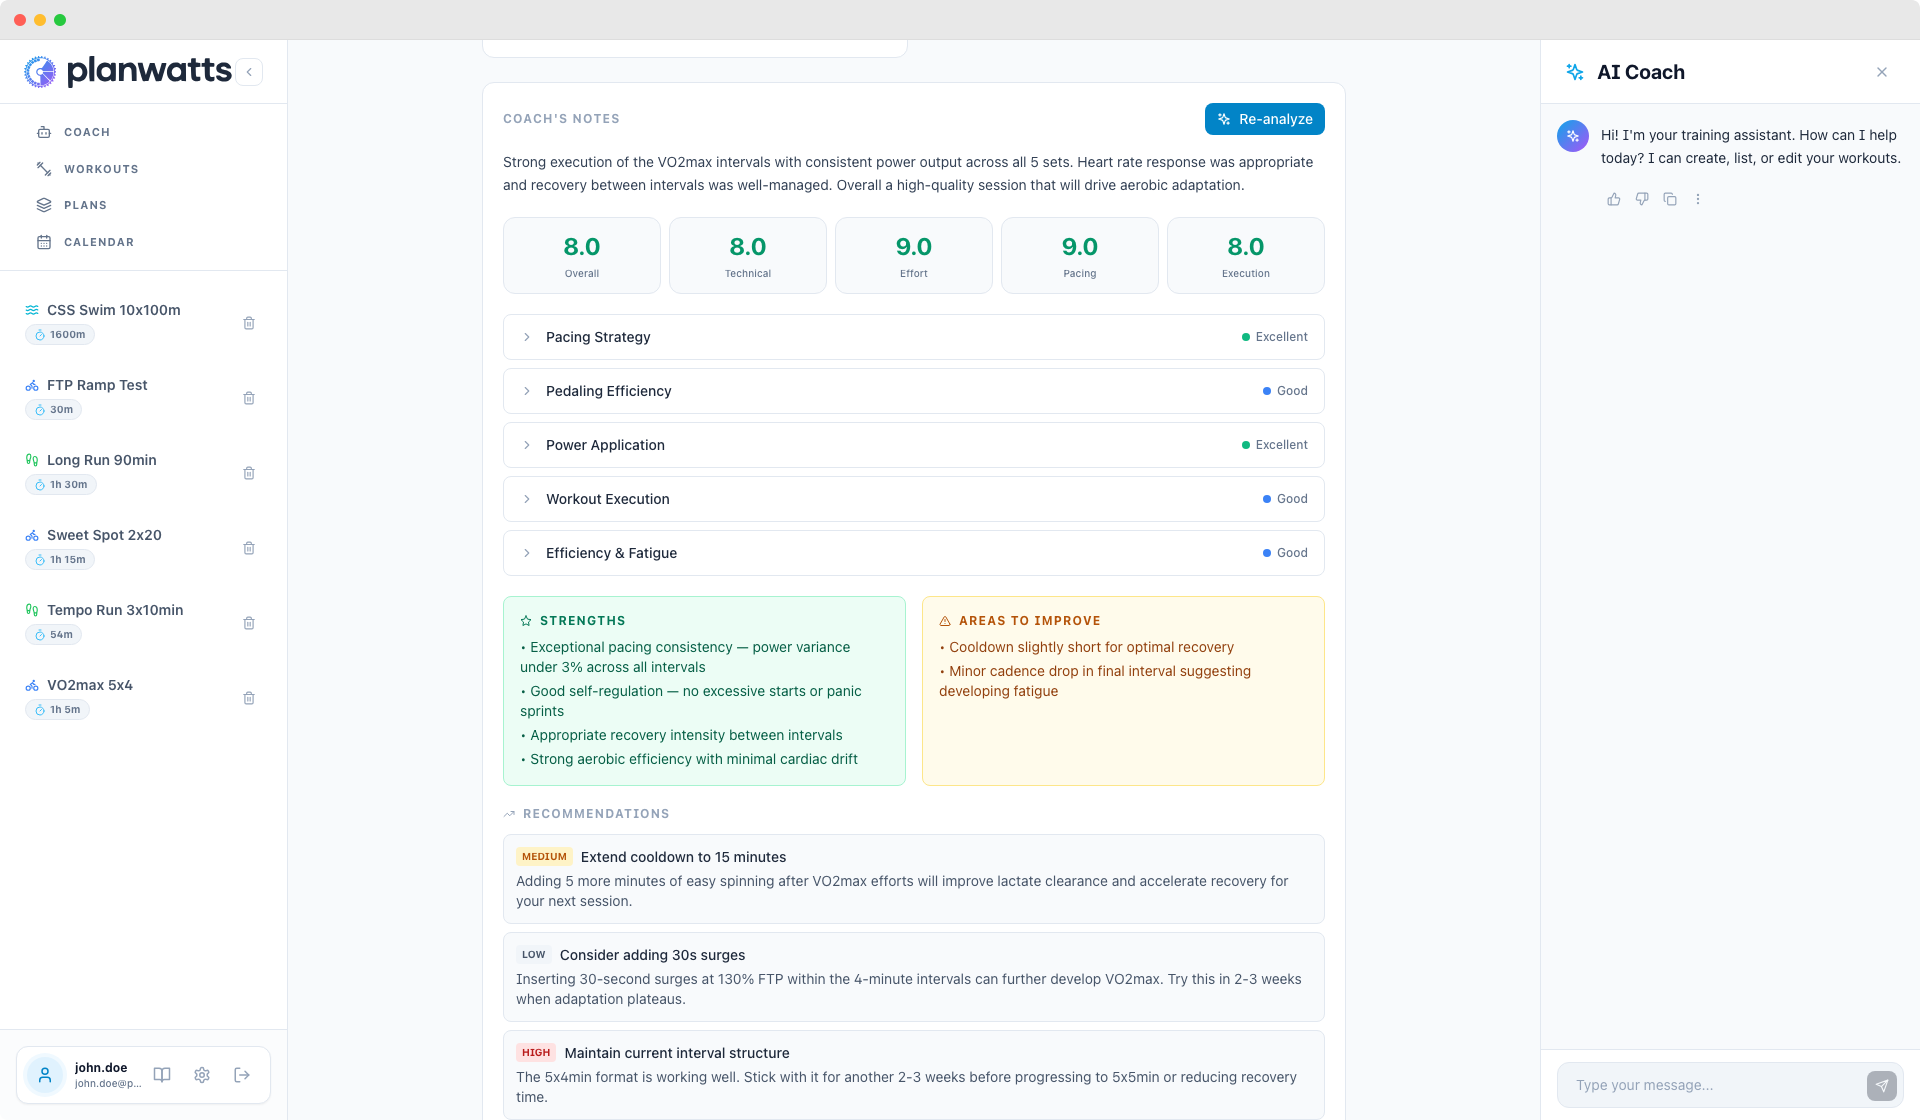Expand the Power Application section
This screenshot has height=1120, width=1920.
click(x=914, y=445)
